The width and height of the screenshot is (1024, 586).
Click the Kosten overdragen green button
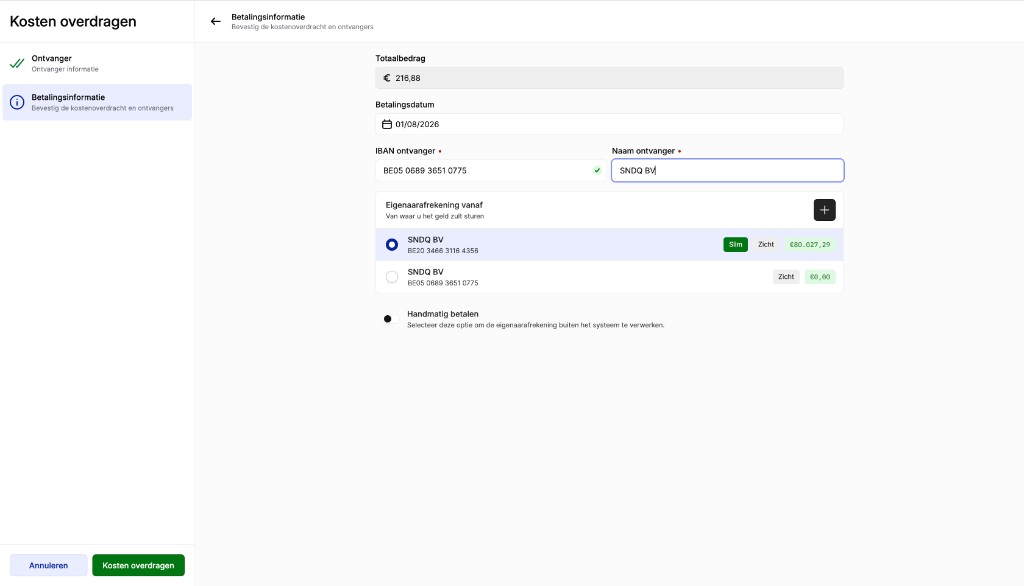tap(138, 565)
